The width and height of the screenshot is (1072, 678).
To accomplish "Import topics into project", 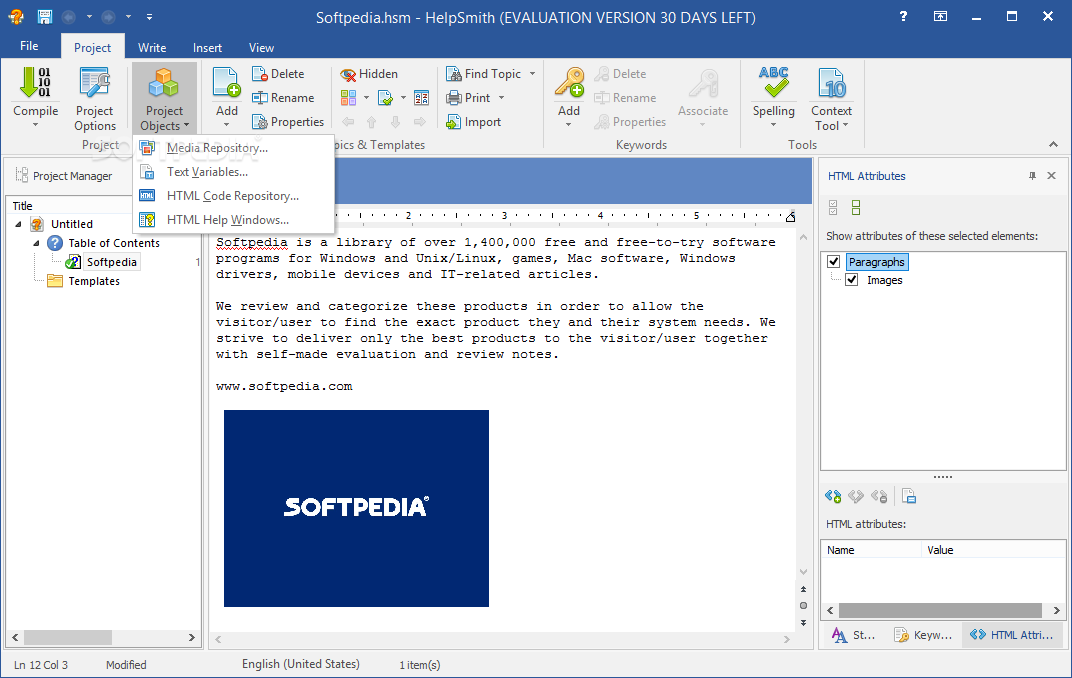I will point(474,122).
